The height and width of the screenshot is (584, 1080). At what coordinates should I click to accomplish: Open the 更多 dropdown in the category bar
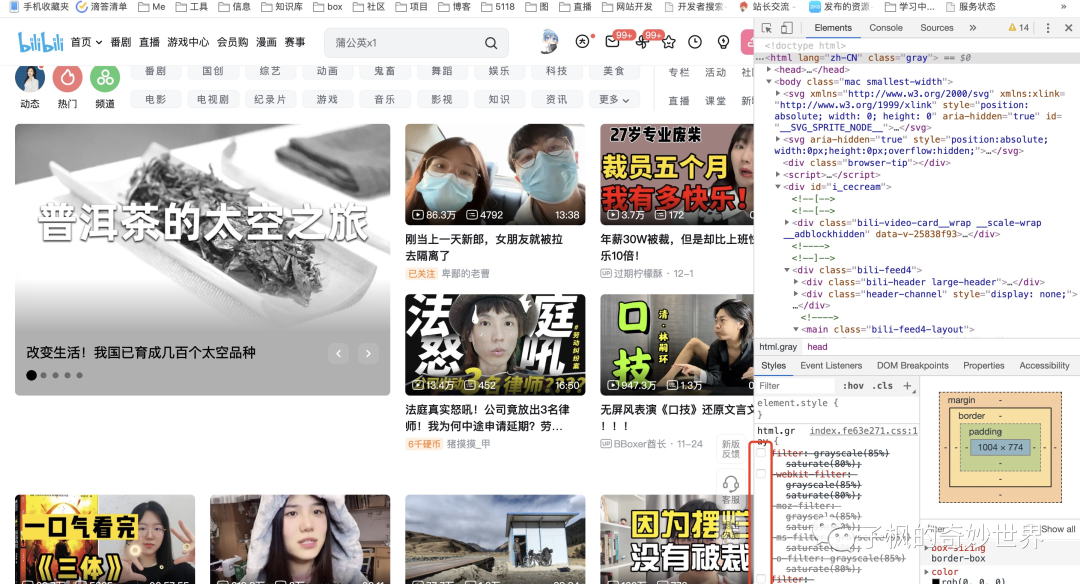coord(614,99)
